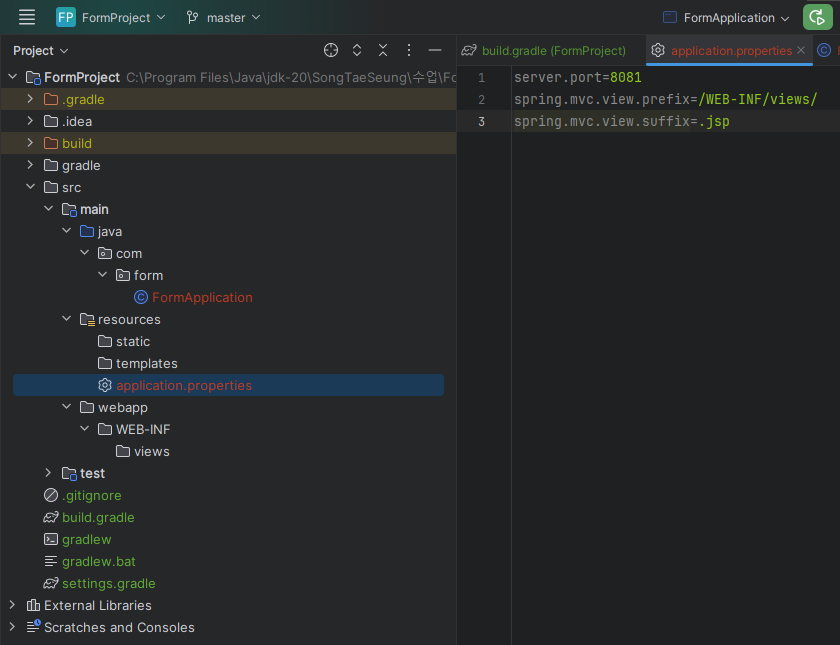Click the .gradle orange folder icon
Screen dimensions: 840x645
point(51,99)
